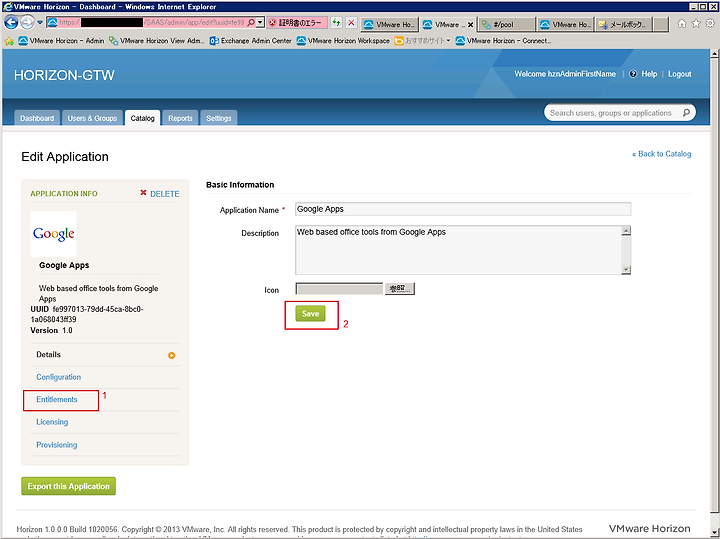This screenshot has height=539, width=720.
Task: Click the browser Forward arrow button
Action: click(x=28, y=22)
